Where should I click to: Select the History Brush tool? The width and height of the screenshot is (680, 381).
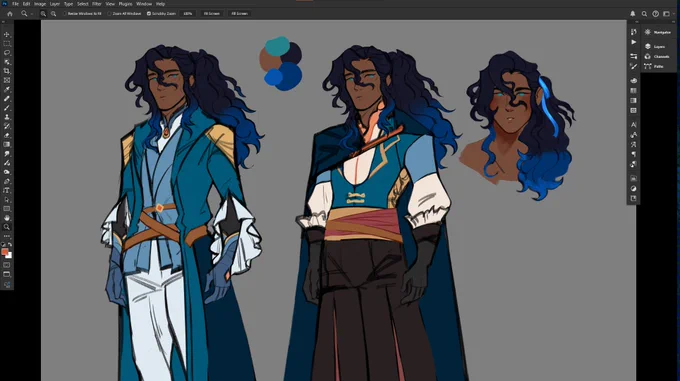7,126
